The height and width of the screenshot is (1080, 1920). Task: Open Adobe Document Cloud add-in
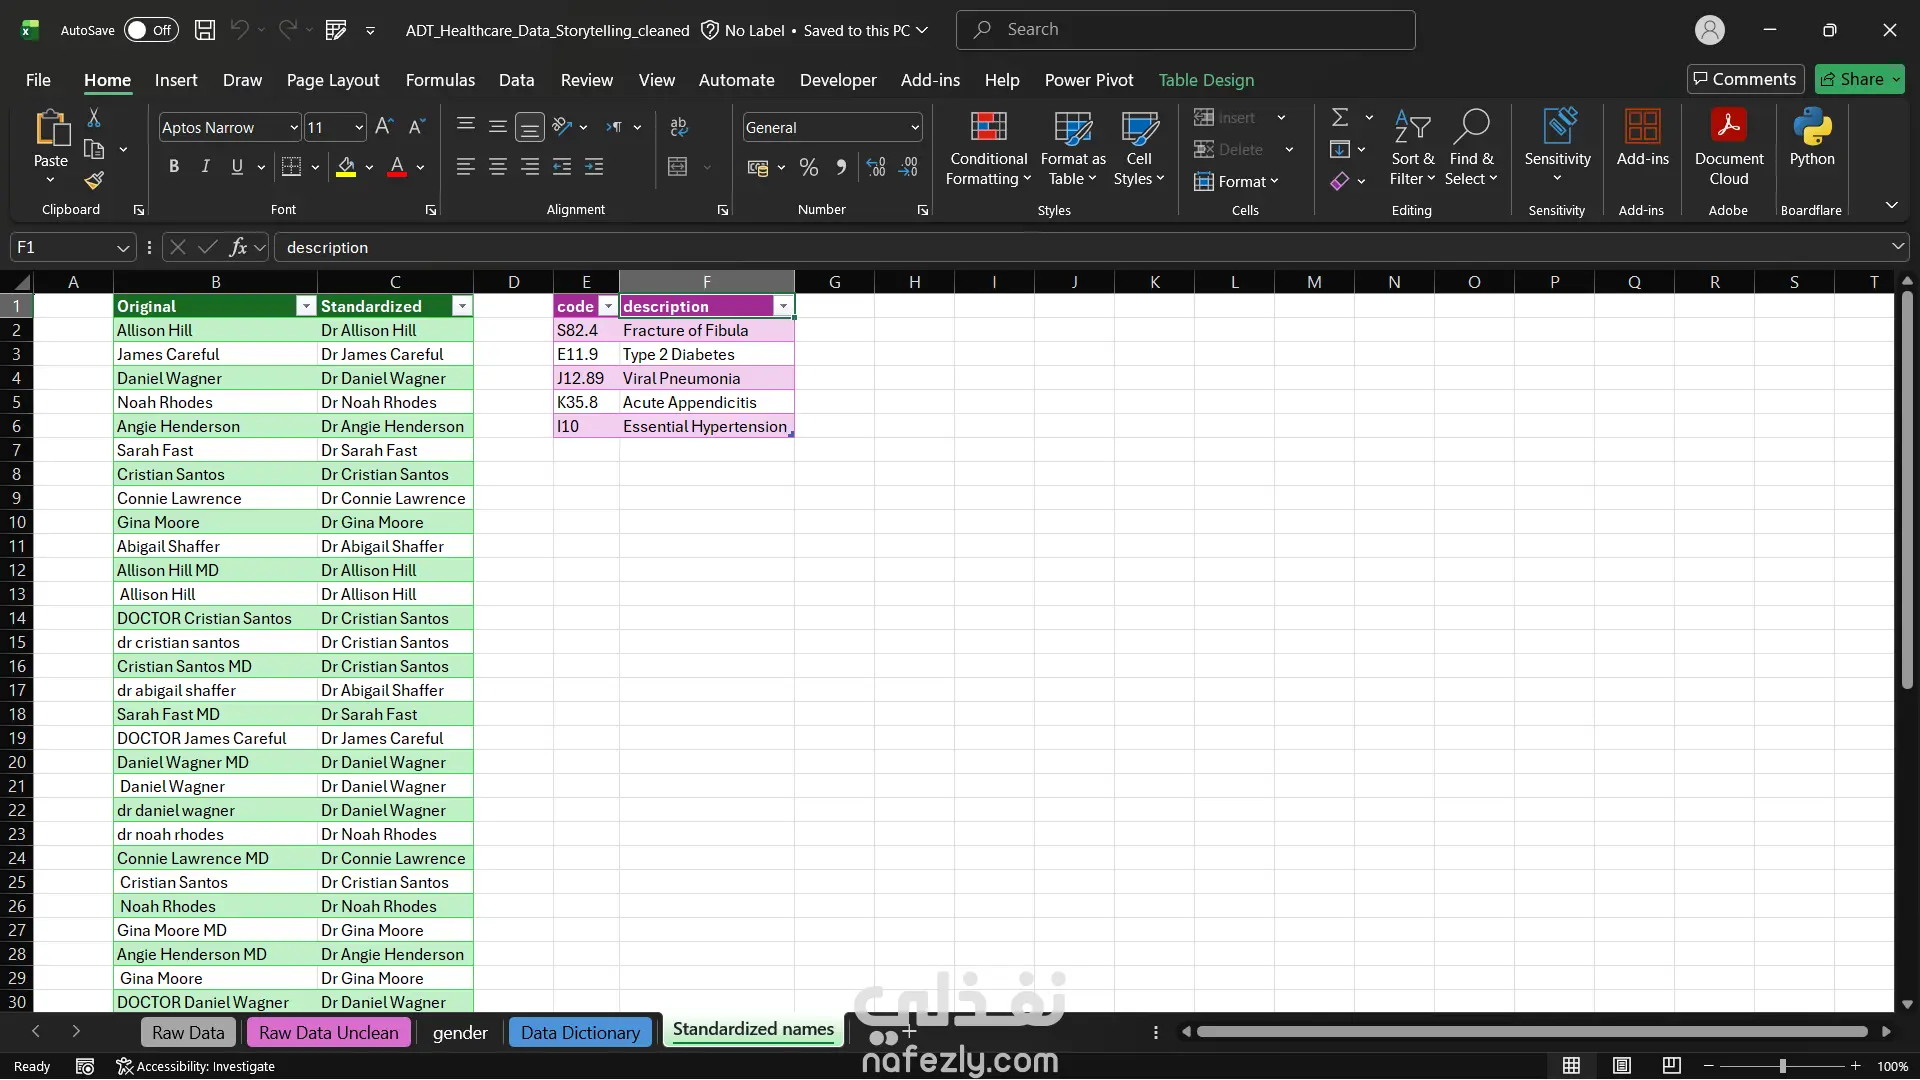pyautogui.click(x=1728, y=148)
